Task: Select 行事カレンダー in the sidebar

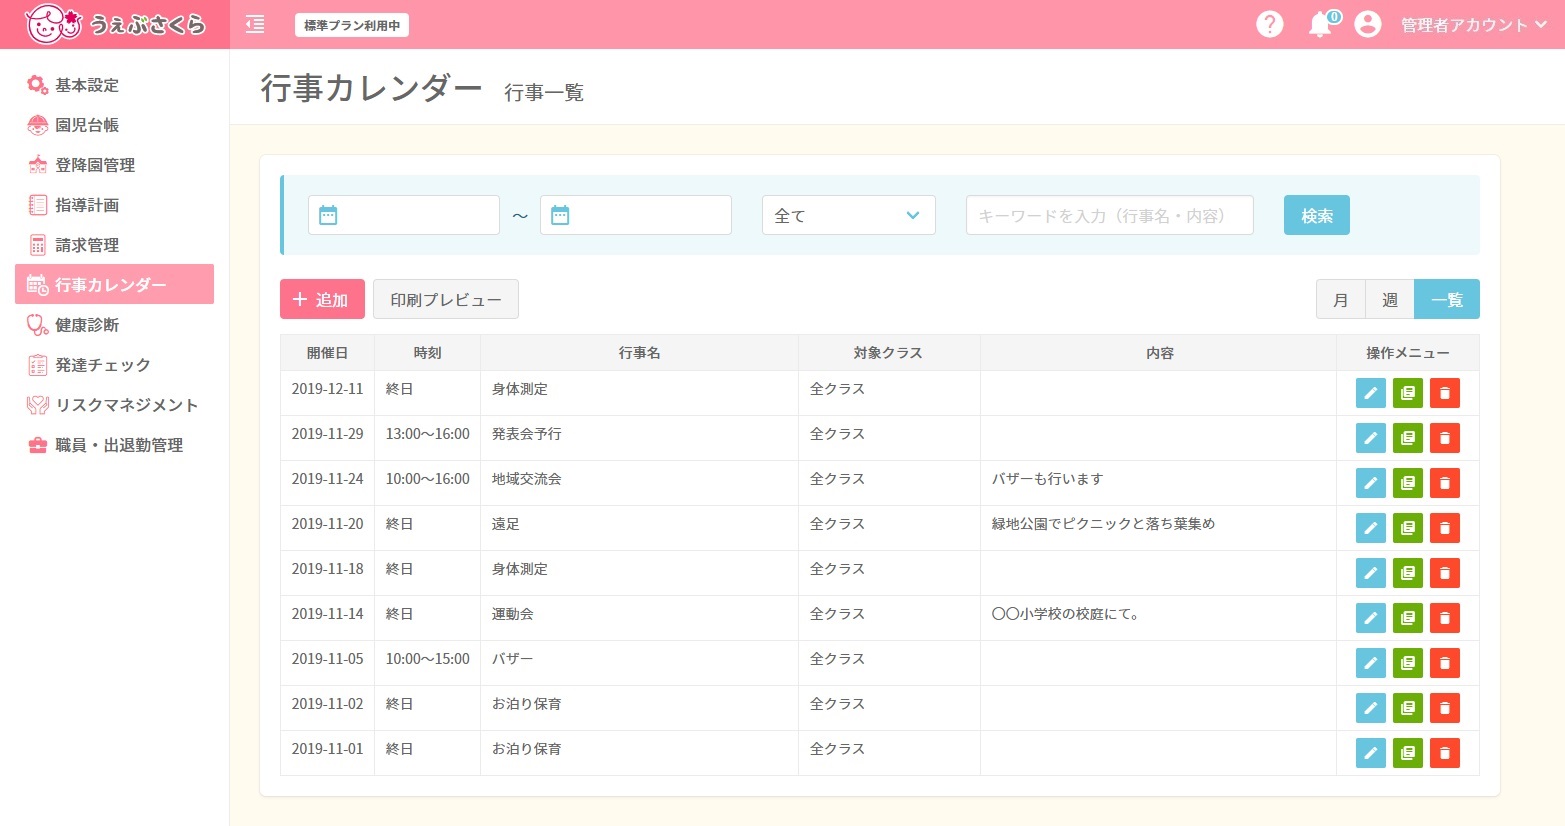Action: point(114,284)
